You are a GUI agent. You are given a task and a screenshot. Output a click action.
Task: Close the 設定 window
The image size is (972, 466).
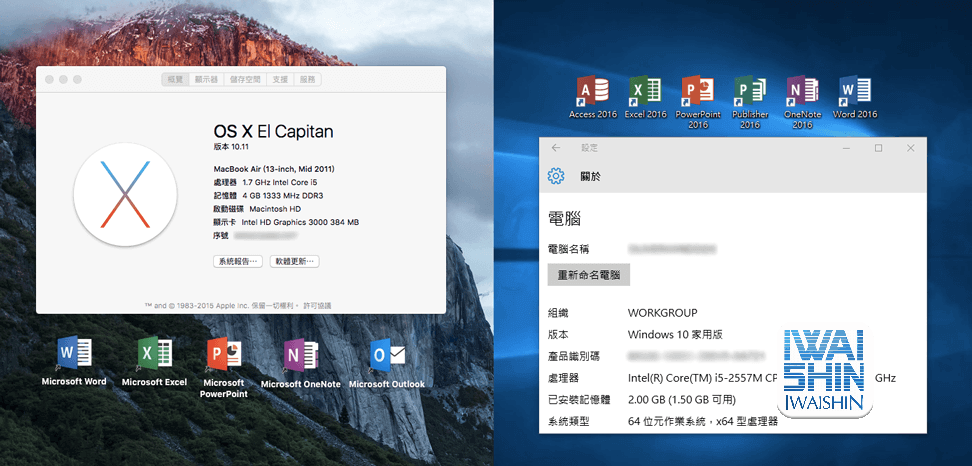[x=911, y=148]
